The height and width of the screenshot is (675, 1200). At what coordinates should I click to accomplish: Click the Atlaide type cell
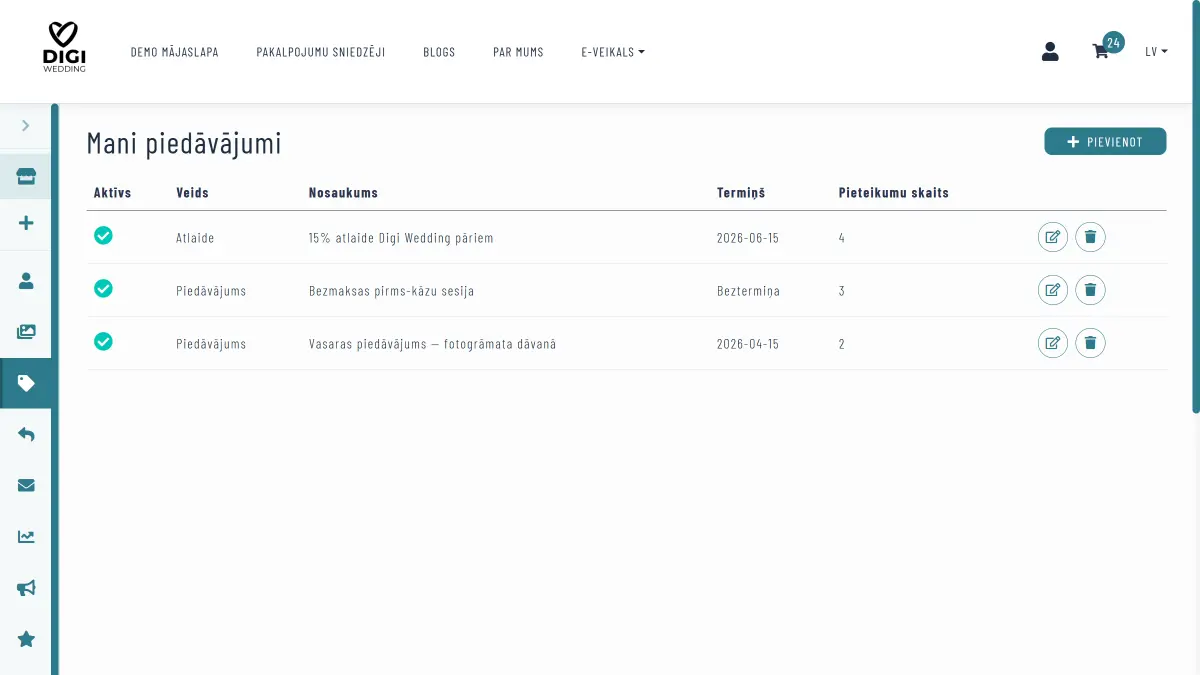(195, 238)
